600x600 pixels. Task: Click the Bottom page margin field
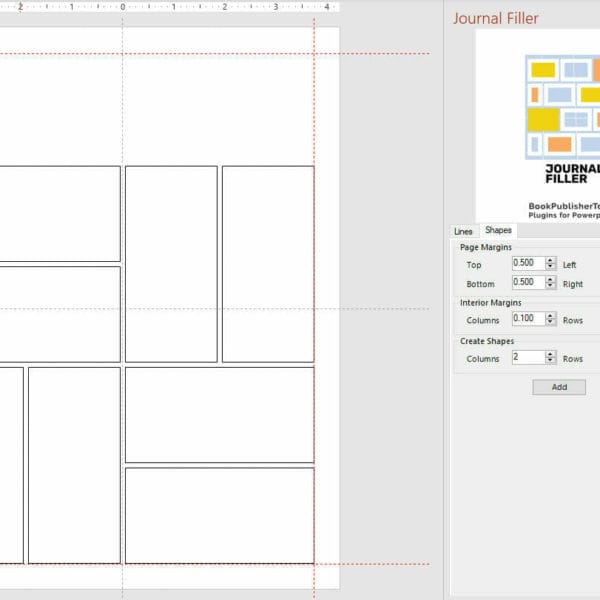click(528, 283)
